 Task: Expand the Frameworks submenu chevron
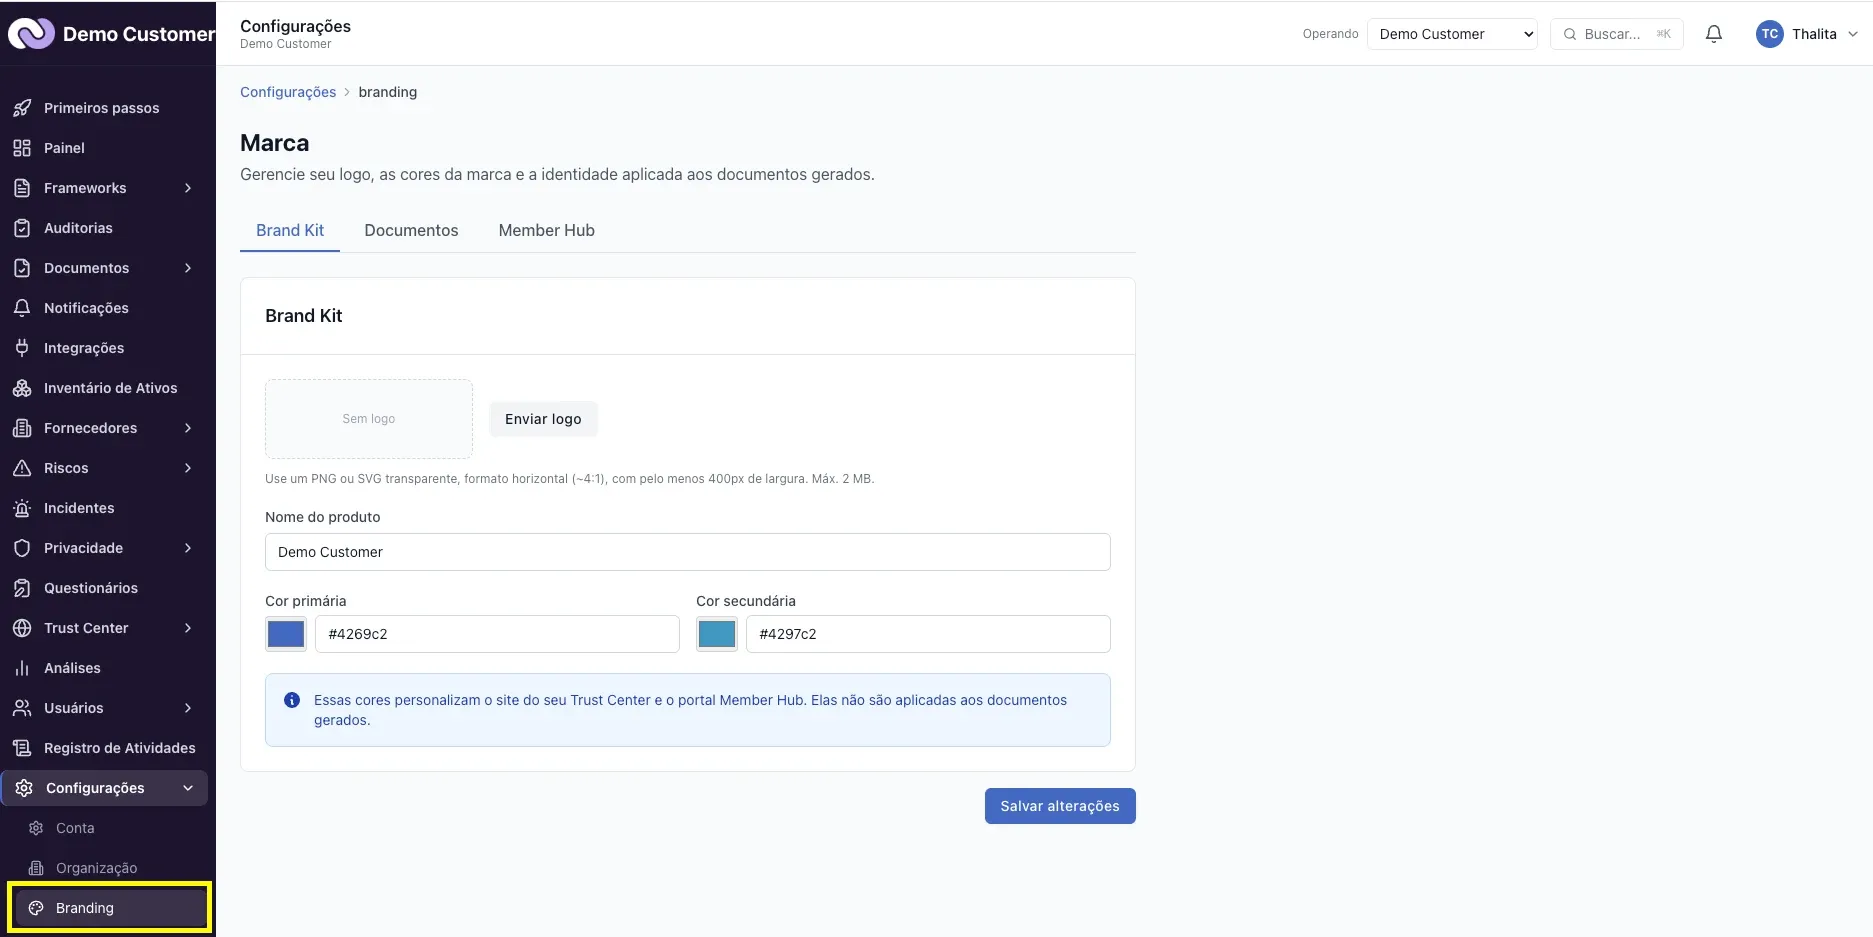[x=188, y=188]
